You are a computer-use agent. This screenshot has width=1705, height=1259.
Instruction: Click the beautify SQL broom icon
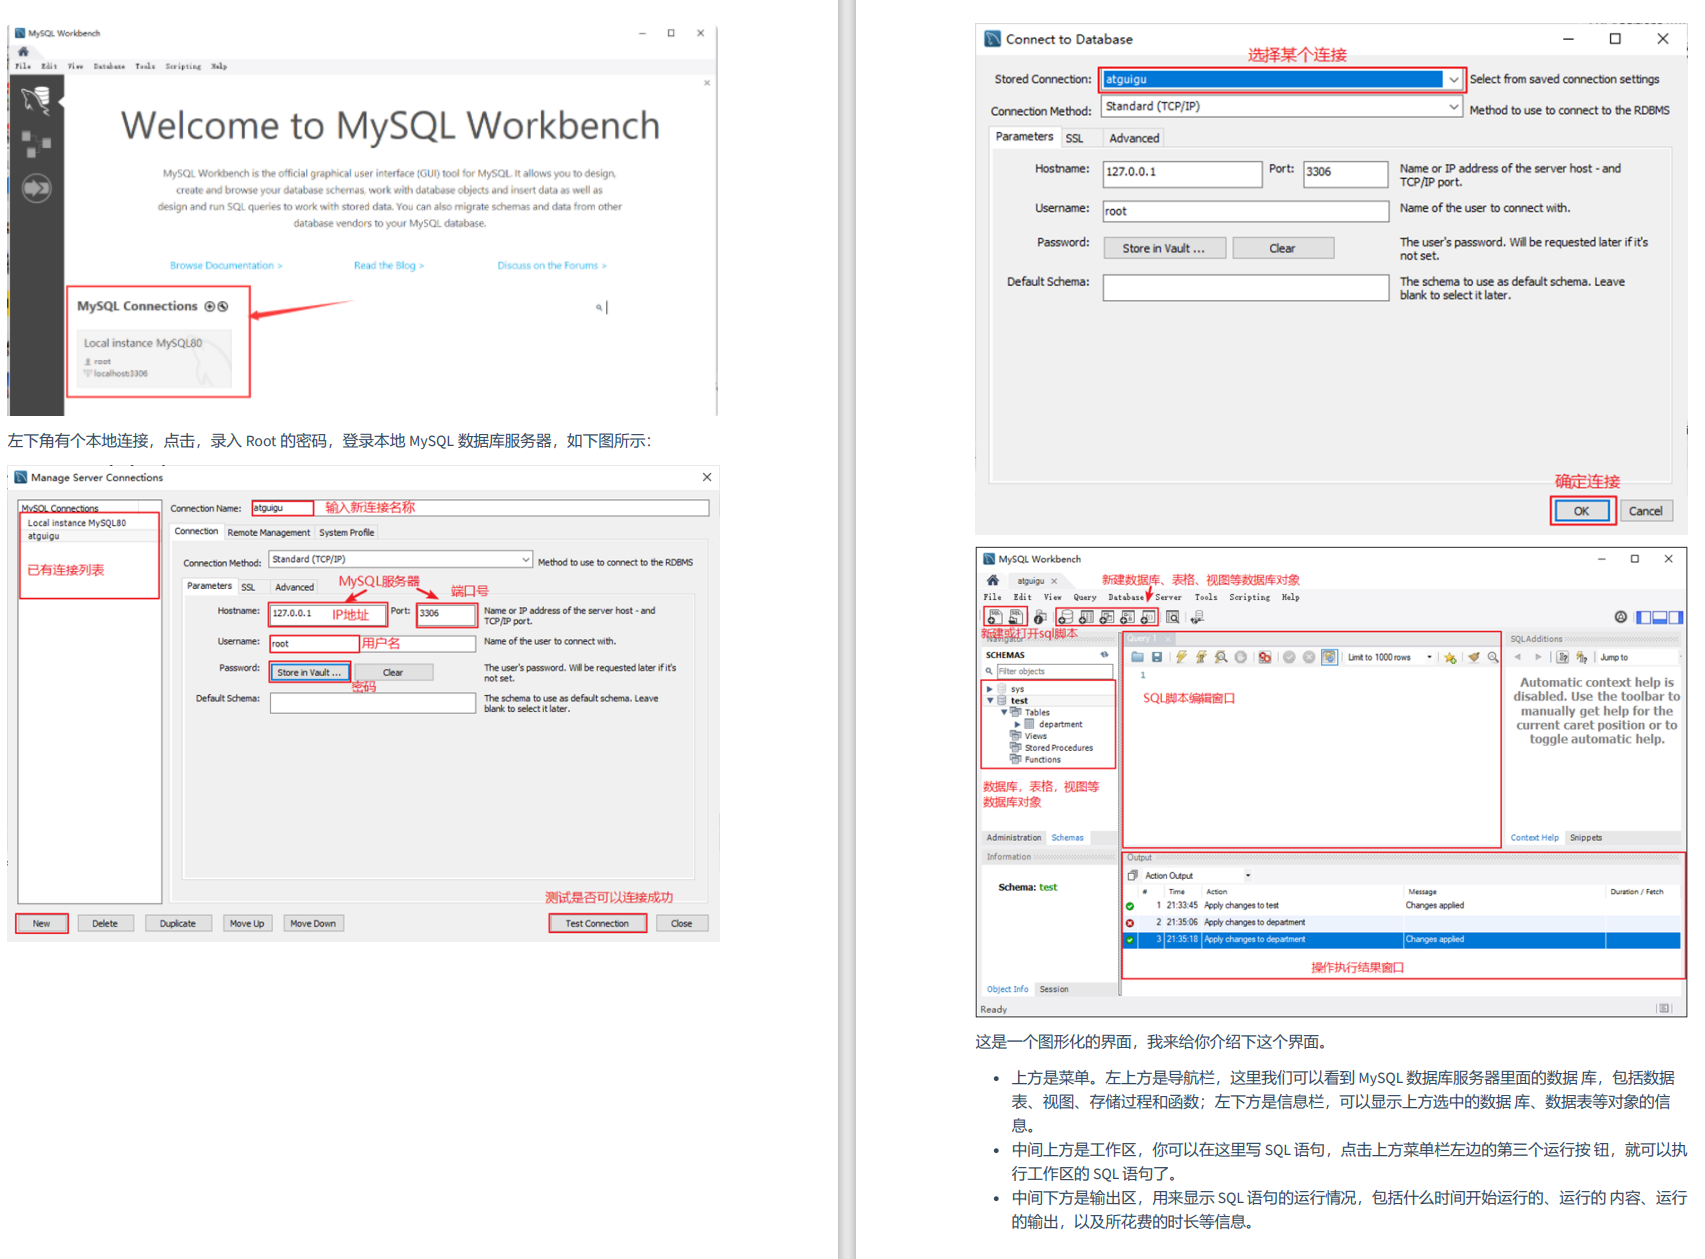1474,657
